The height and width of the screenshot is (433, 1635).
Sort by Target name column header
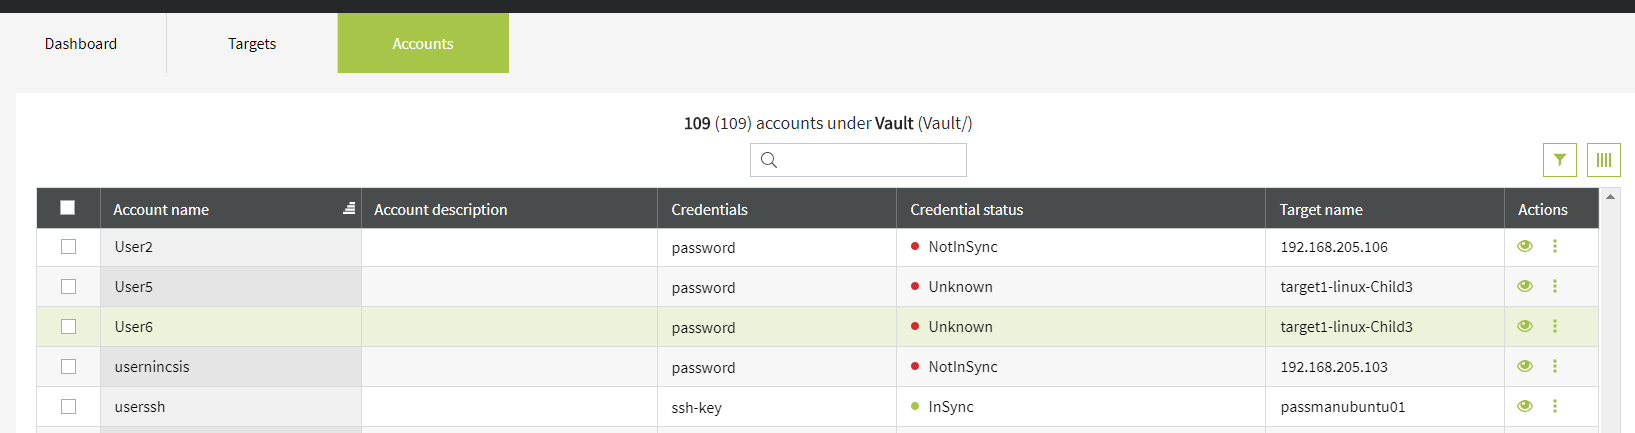[1320, 209]
